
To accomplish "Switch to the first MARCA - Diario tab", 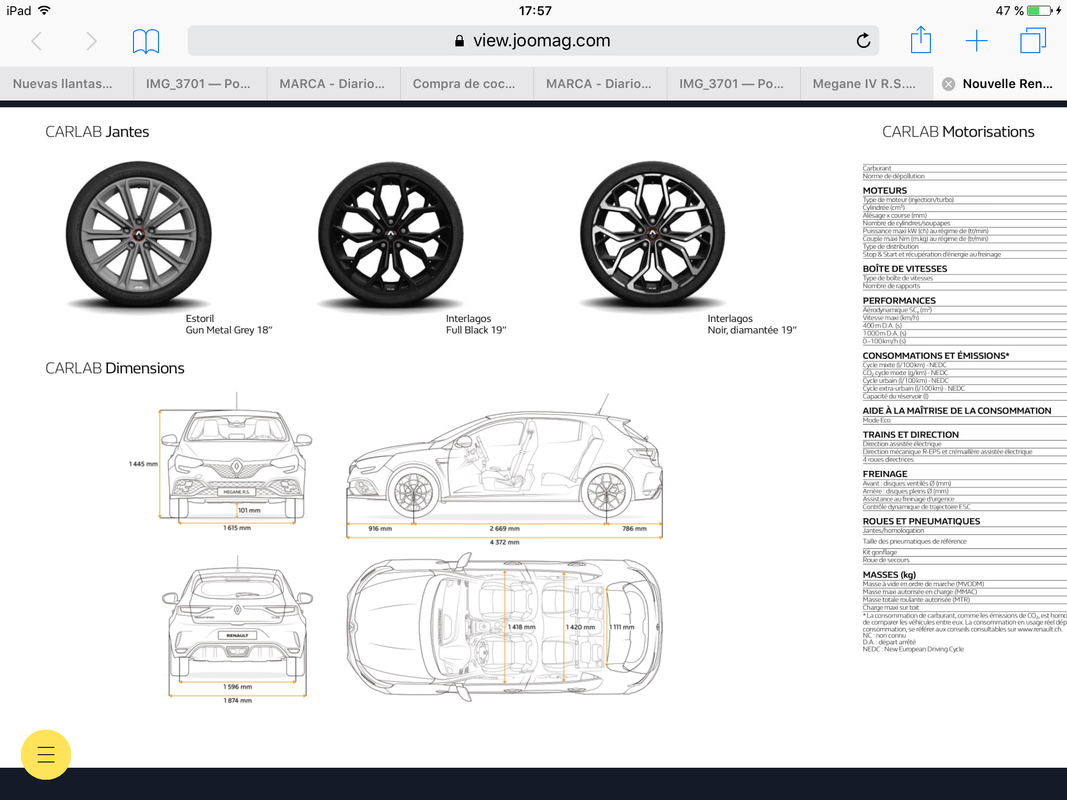I will (333, 84).
